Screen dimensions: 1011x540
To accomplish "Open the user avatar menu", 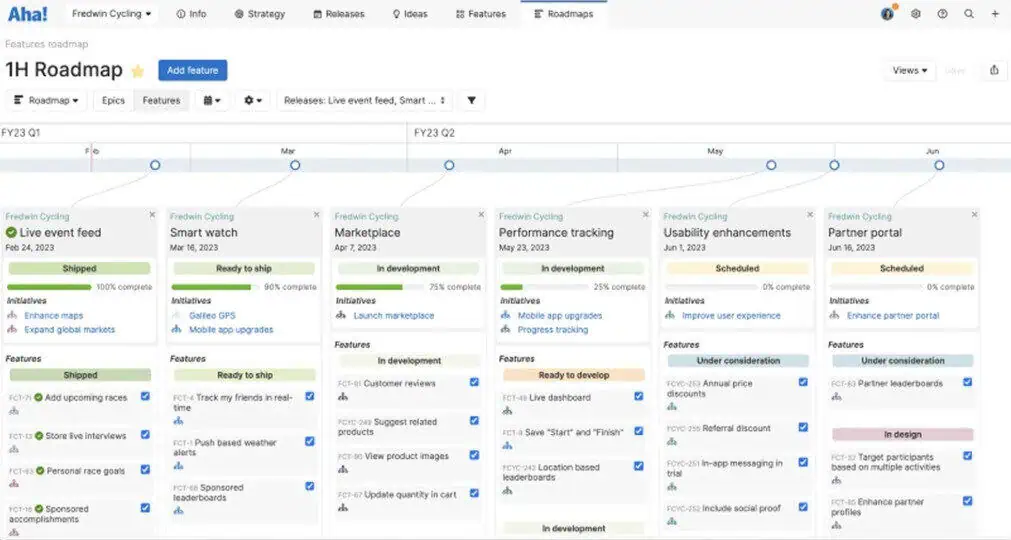I will point(888,14).
